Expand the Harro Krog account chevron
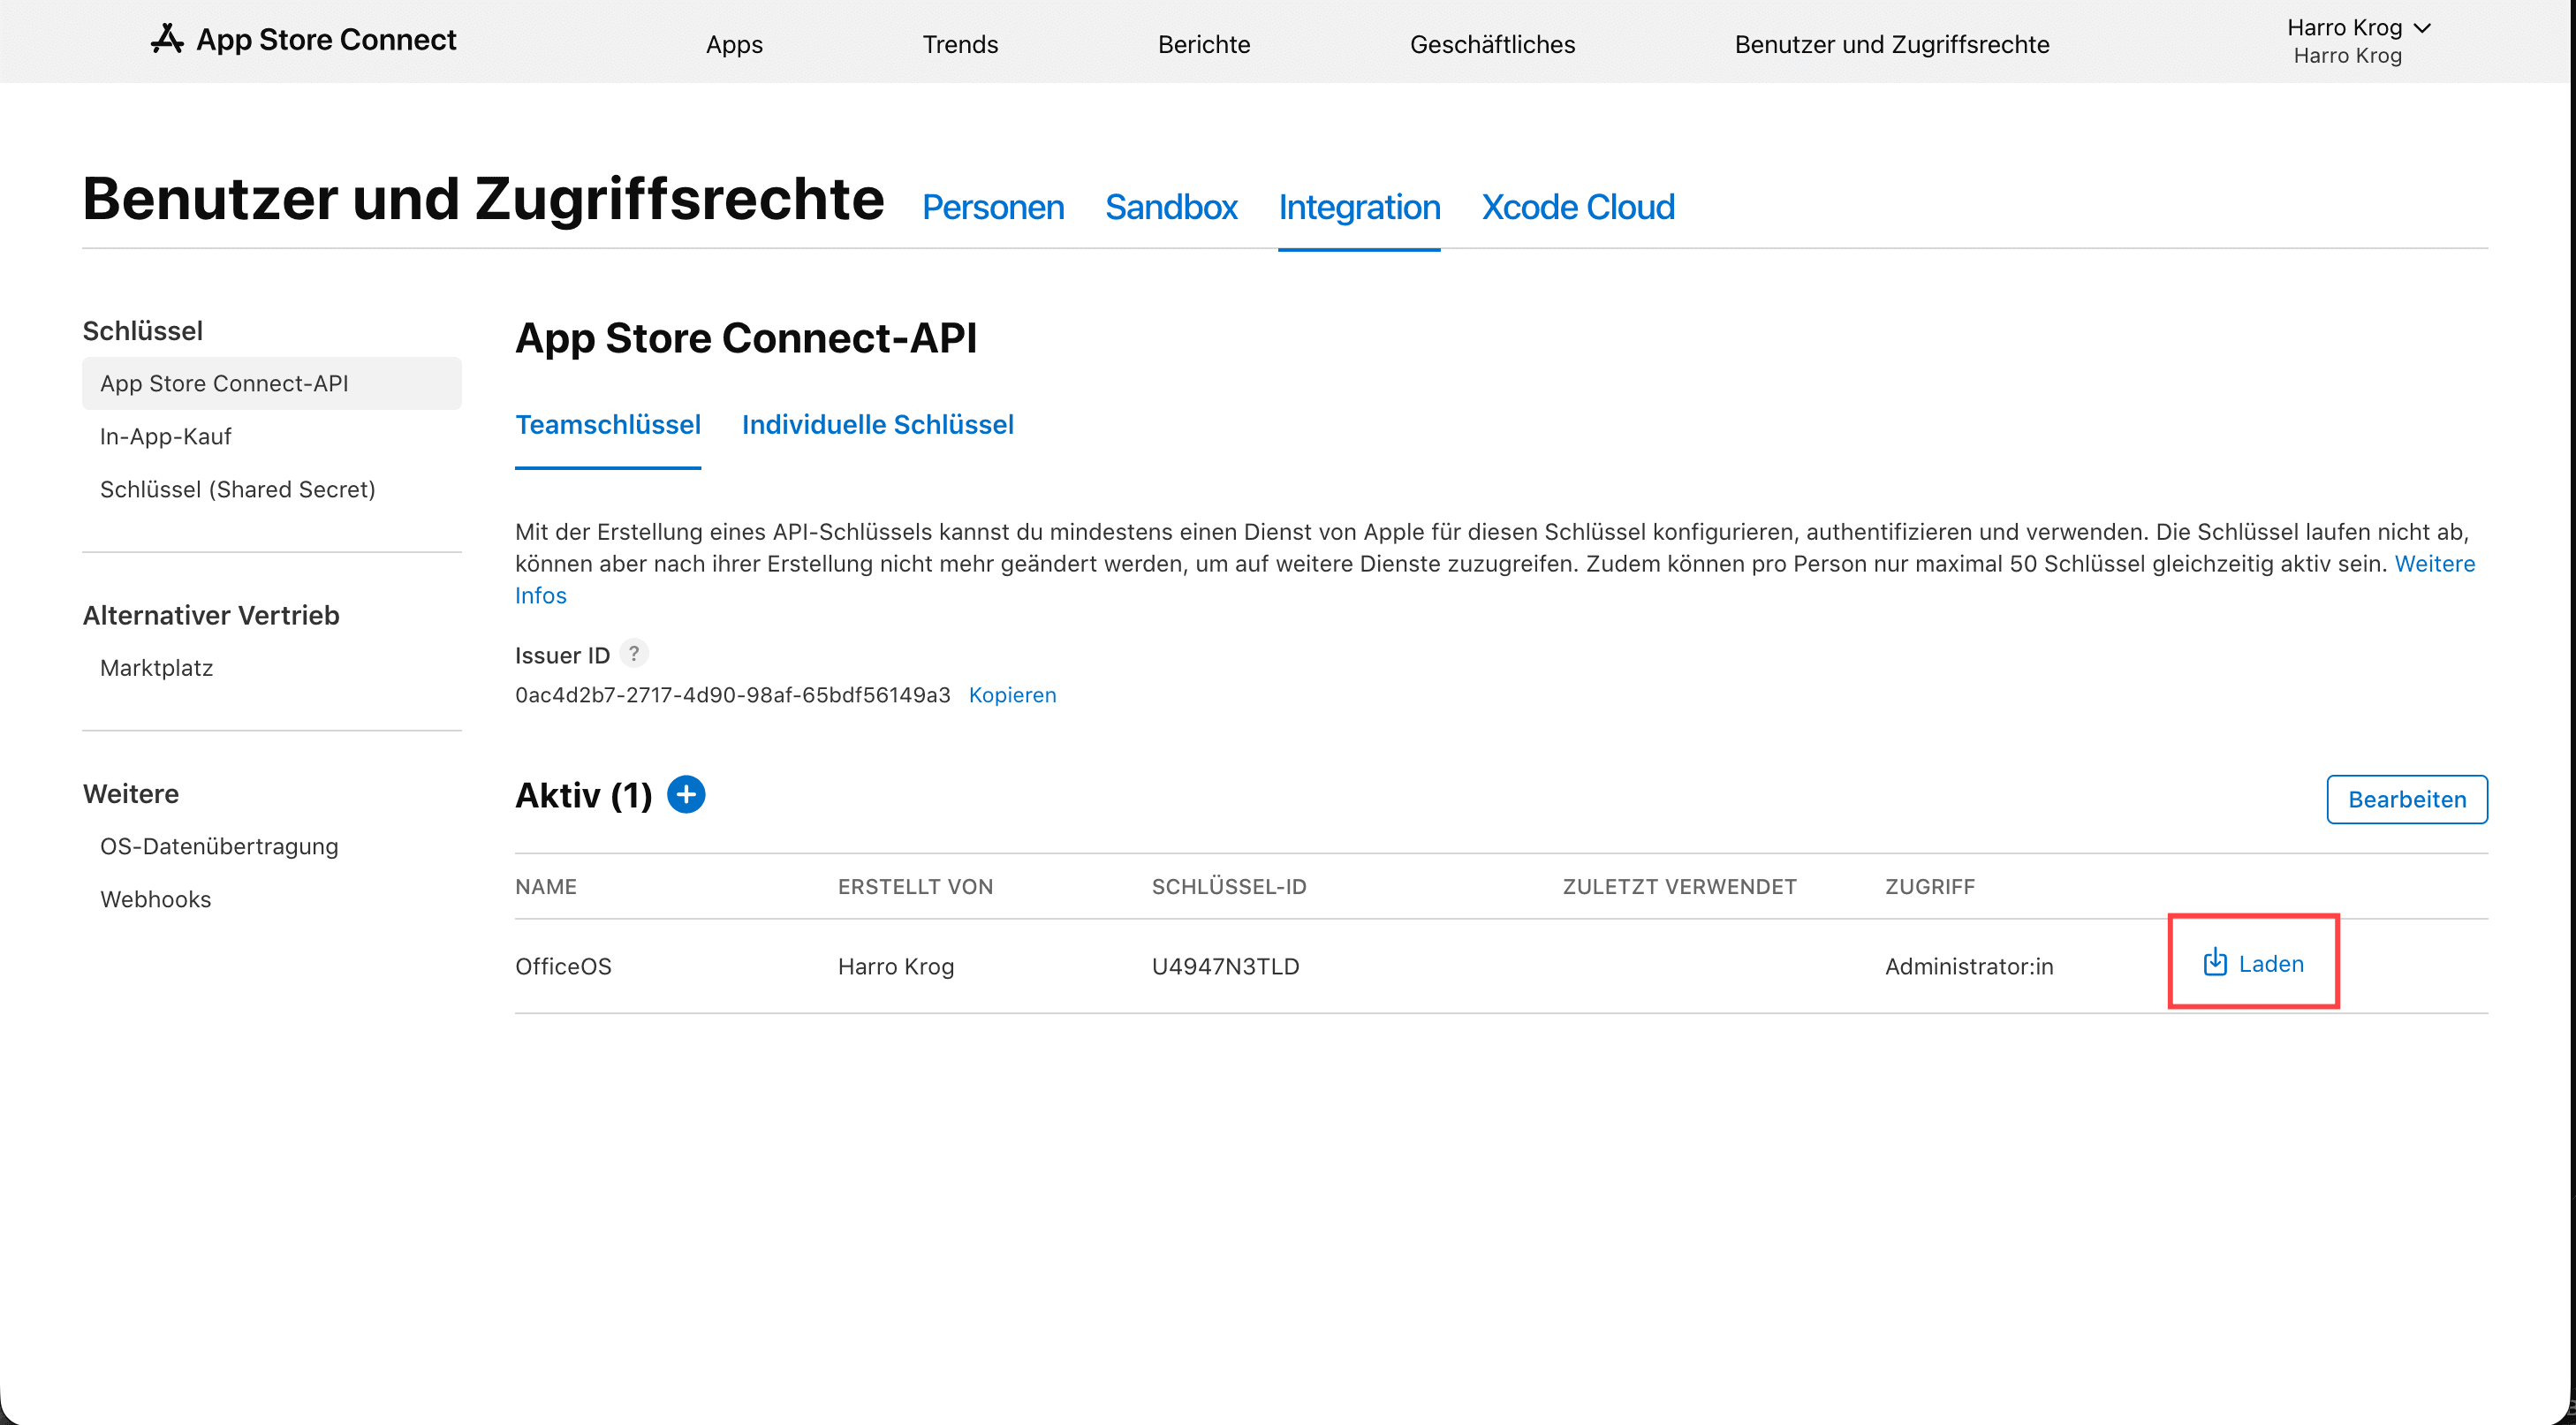Image resolution: width=2576 pixels, height=1425 pixels. tap(2422, 28)
